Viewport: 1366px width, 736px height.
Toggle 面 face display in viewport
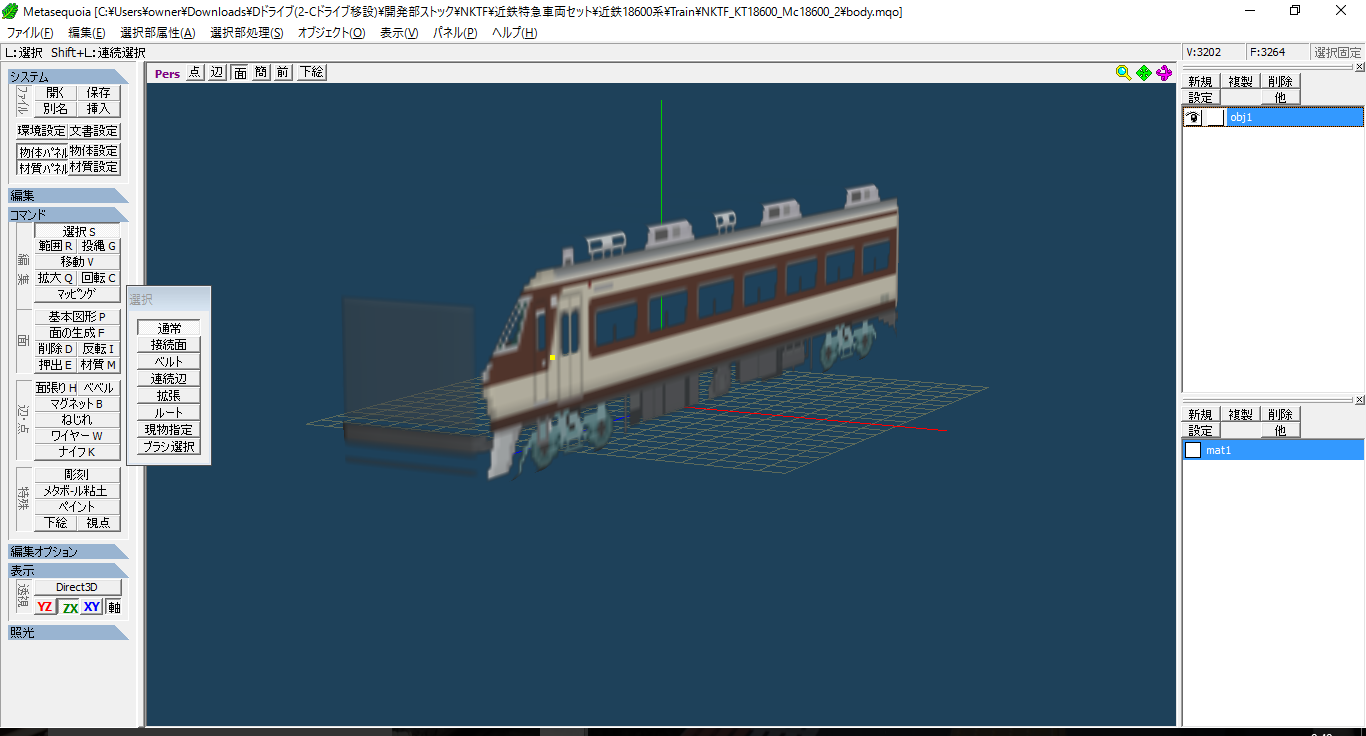tap(240, 72)
